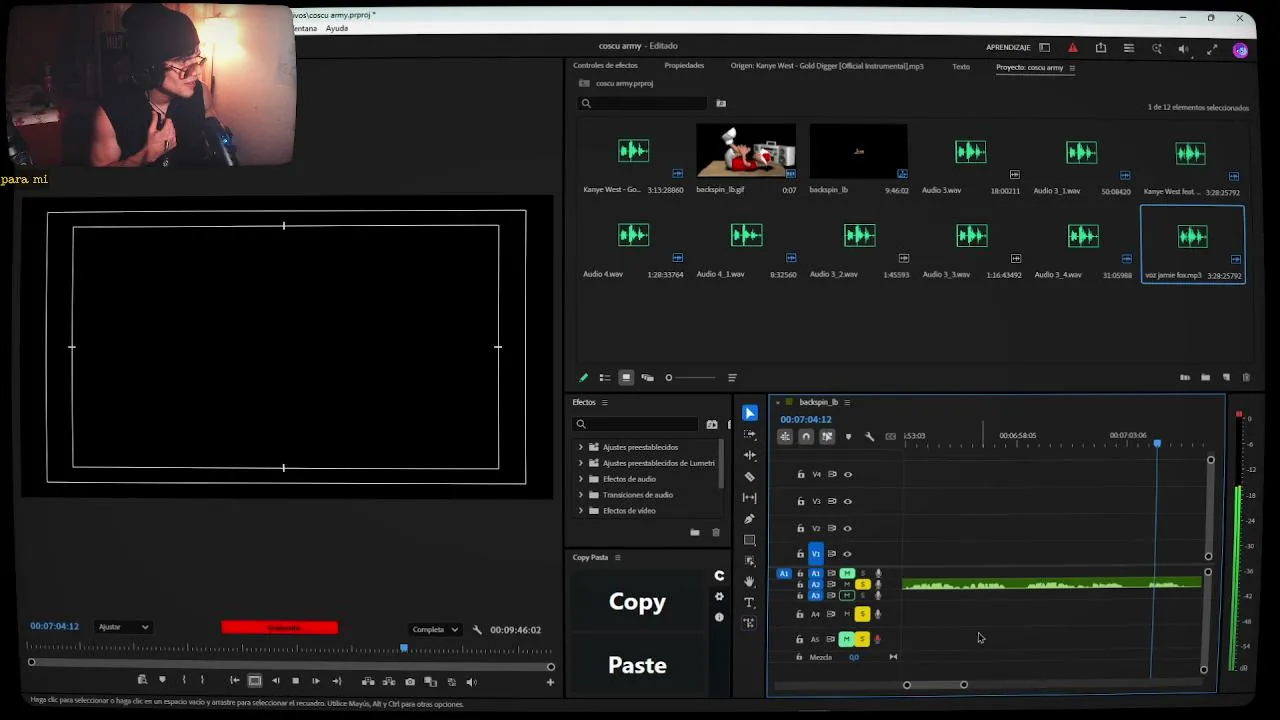Click the timeline playhead marker
The width and height of the screenshot is (1280, 720).
pyautogui.click(x=1157, y=443)
